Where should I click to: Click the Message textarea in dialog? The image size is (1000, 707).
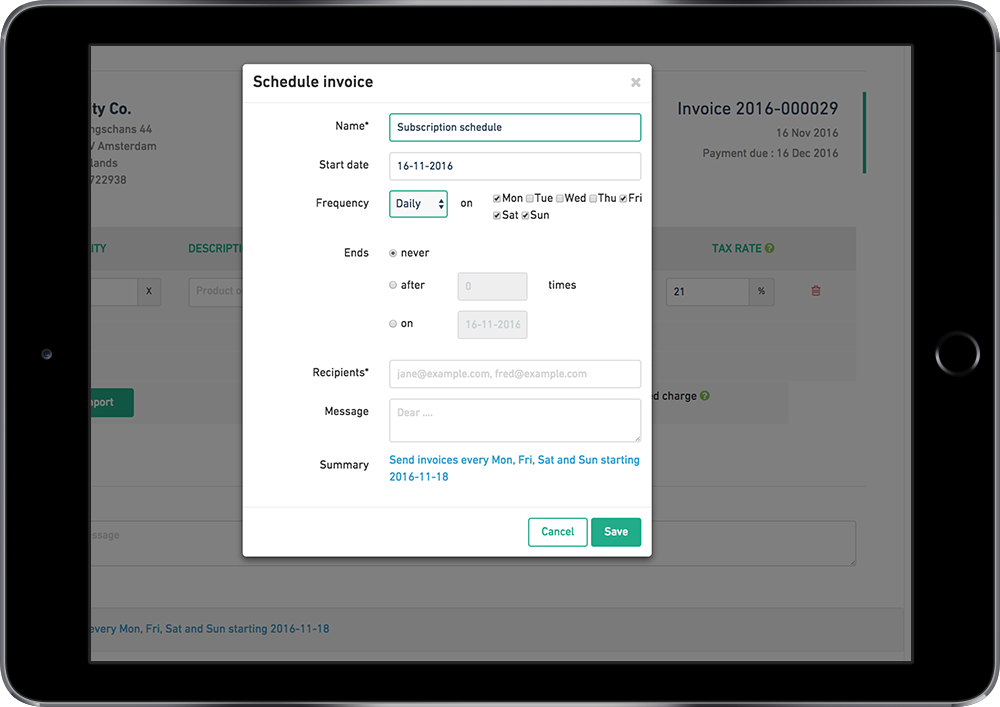pyautogui.click(x=515, y=420)
